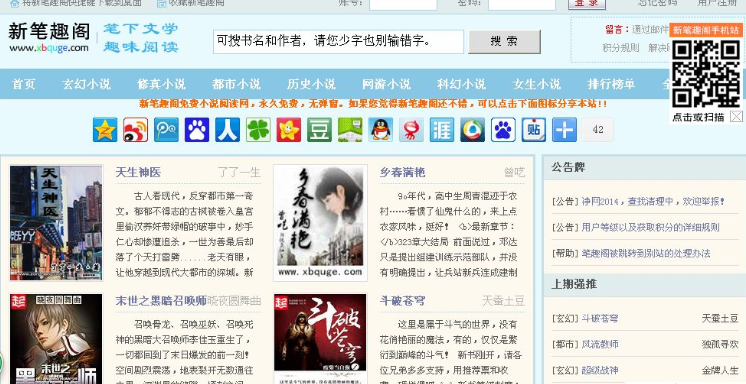This screenshot has height=384, width=746.
Task: Click the Douban 豆 share icon
Action: click(319, 130)
